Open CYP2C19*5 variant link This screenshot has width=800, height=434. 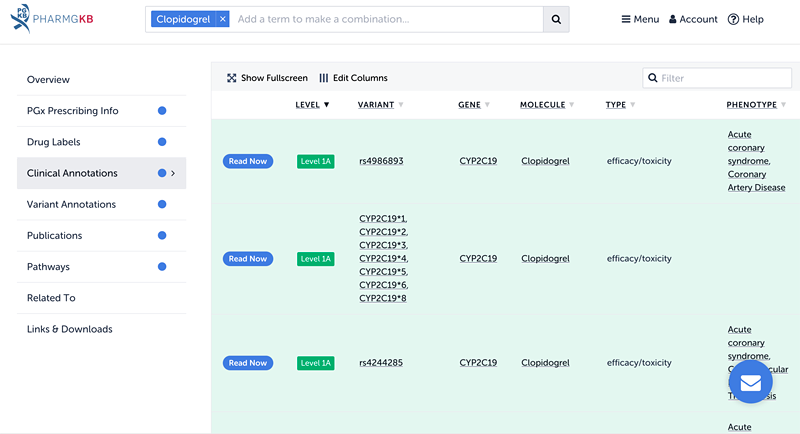coord(383,272)
